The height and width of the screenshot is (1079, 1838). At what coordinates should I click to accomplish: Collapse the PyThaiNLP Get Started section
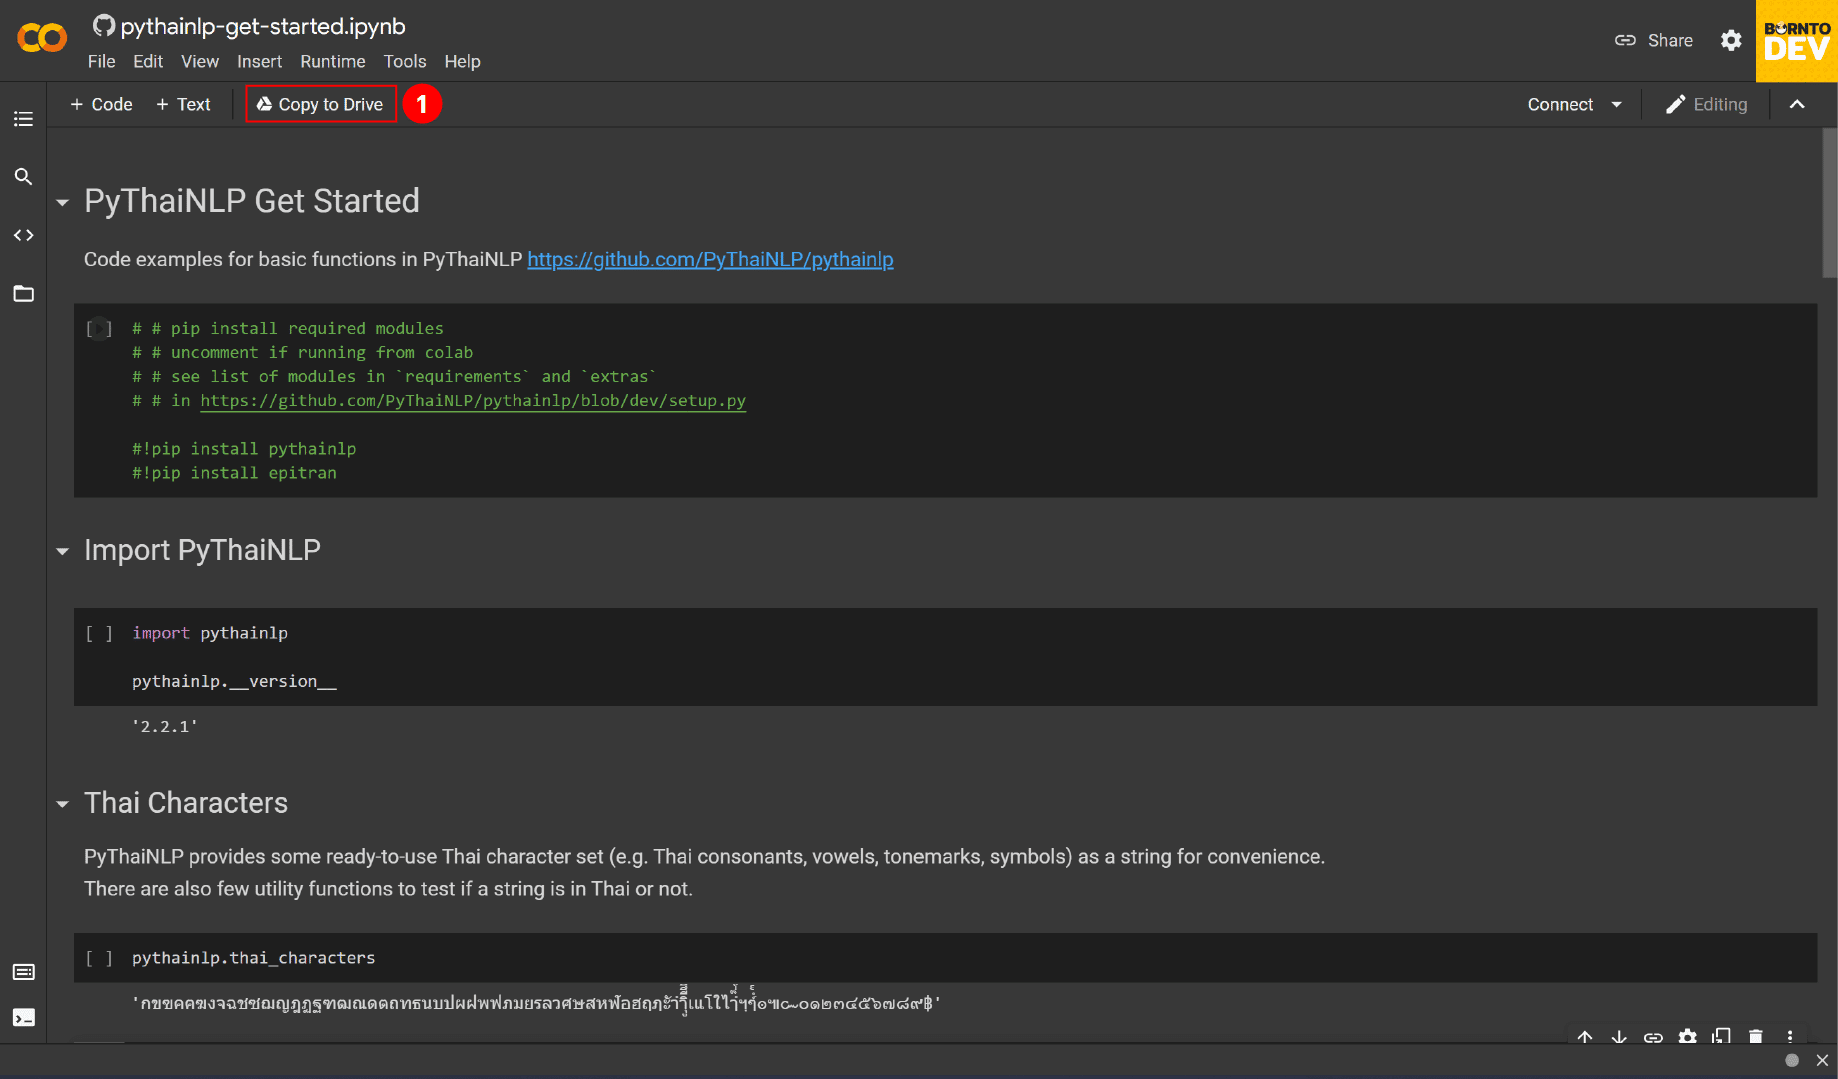[x=63, y=202]
